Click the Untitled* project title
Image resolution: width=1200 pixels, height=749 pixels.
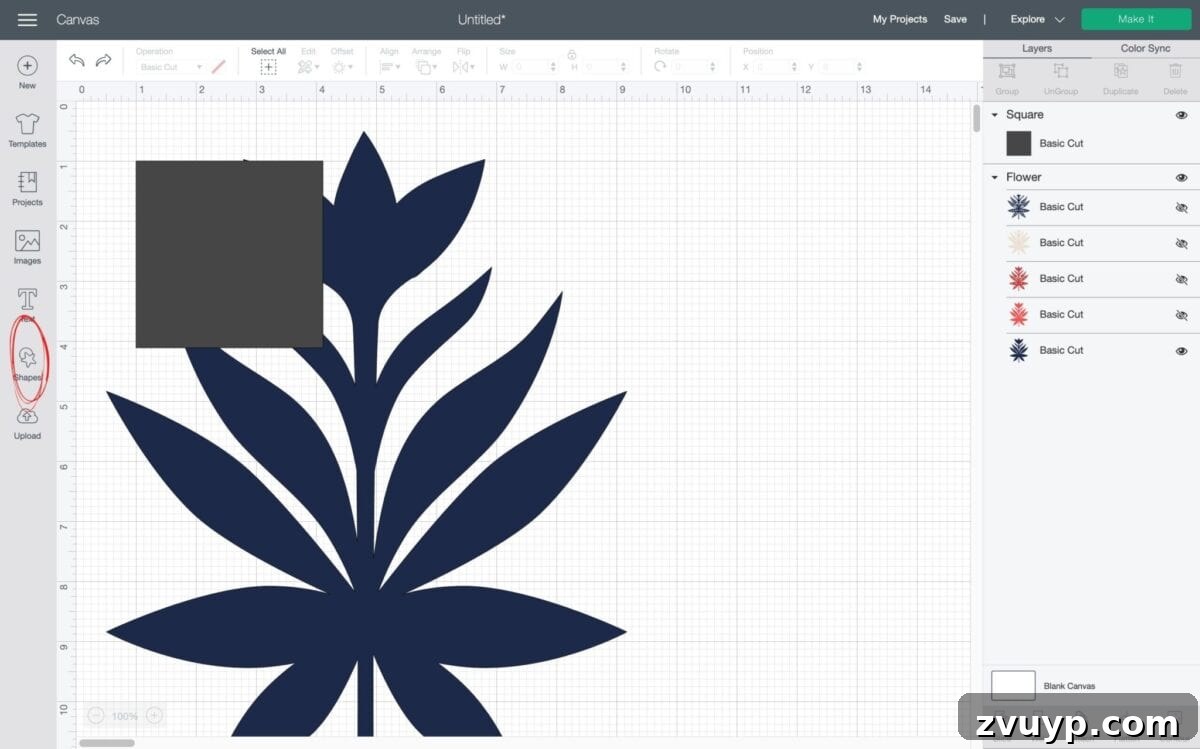tap(481, 19)
